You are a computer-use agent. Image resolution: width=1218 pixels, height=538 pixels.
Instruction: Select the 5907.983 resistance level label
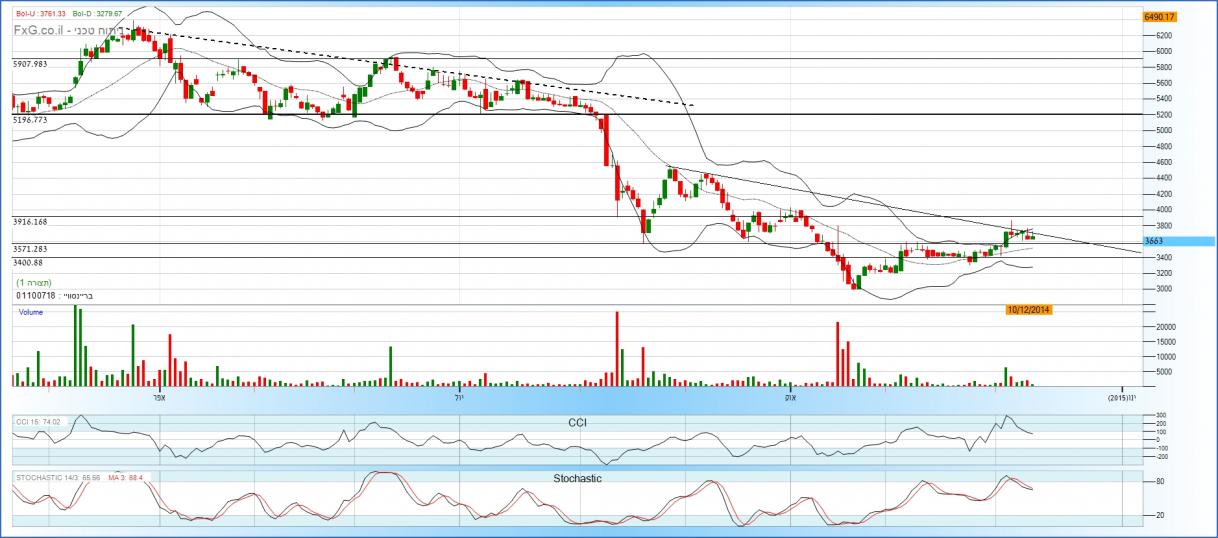coord(30,64)
